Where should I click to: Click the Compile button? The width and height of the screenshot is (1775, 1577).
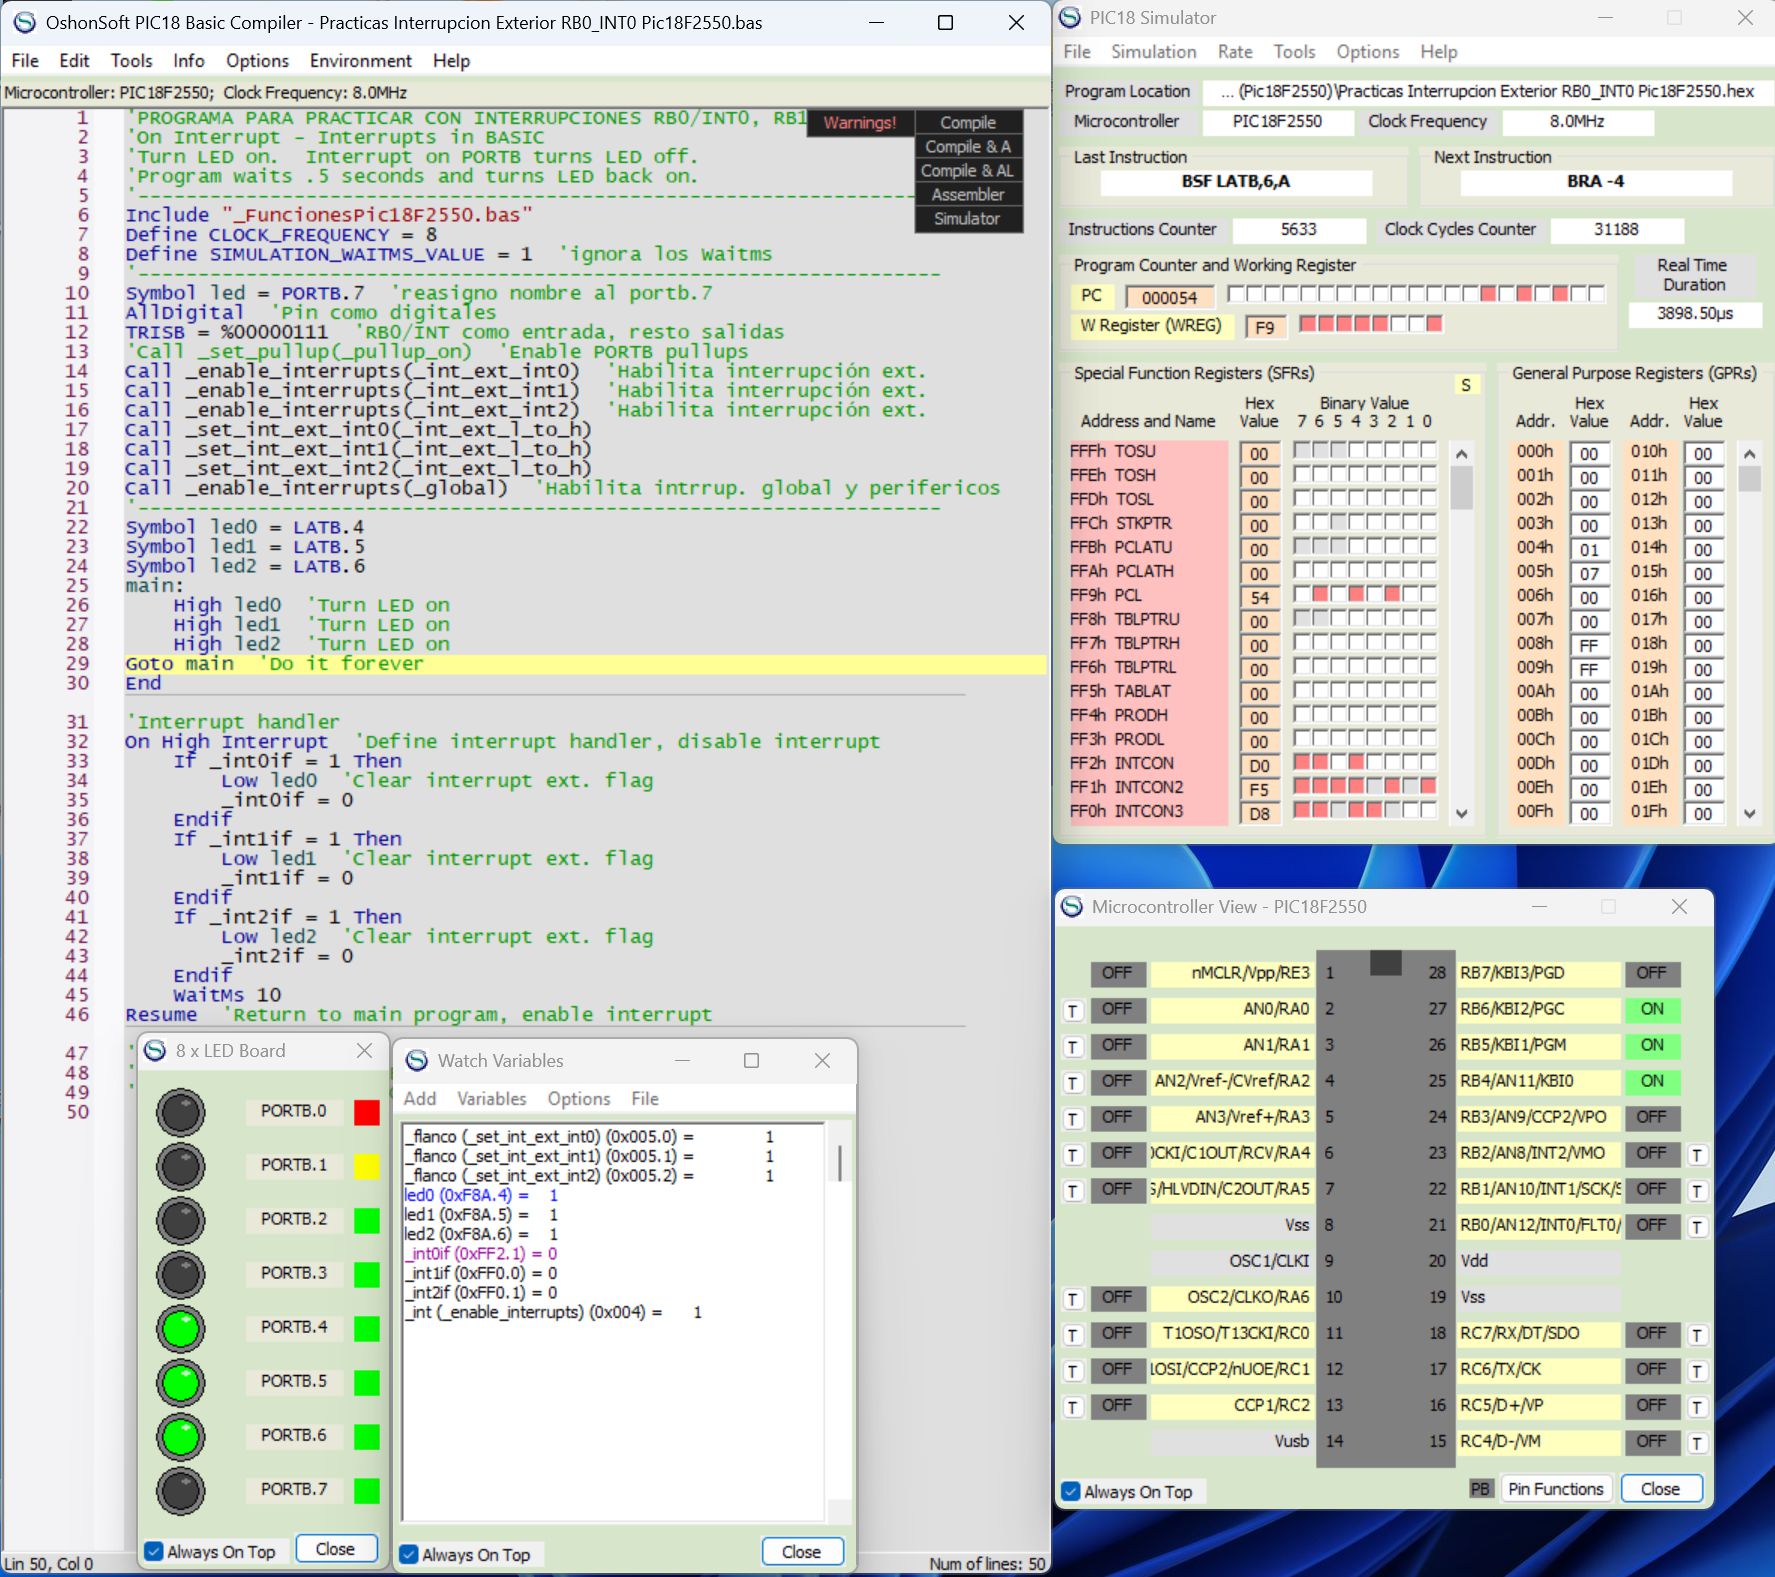coord(968,123)
